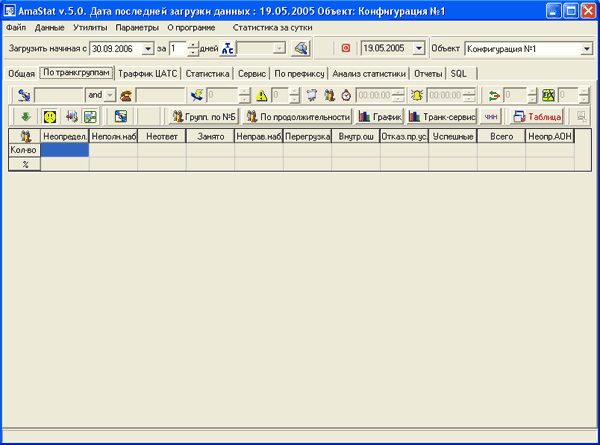Click the yellow smiley face icon
The image size is (600, 445).
coord(49,117)
